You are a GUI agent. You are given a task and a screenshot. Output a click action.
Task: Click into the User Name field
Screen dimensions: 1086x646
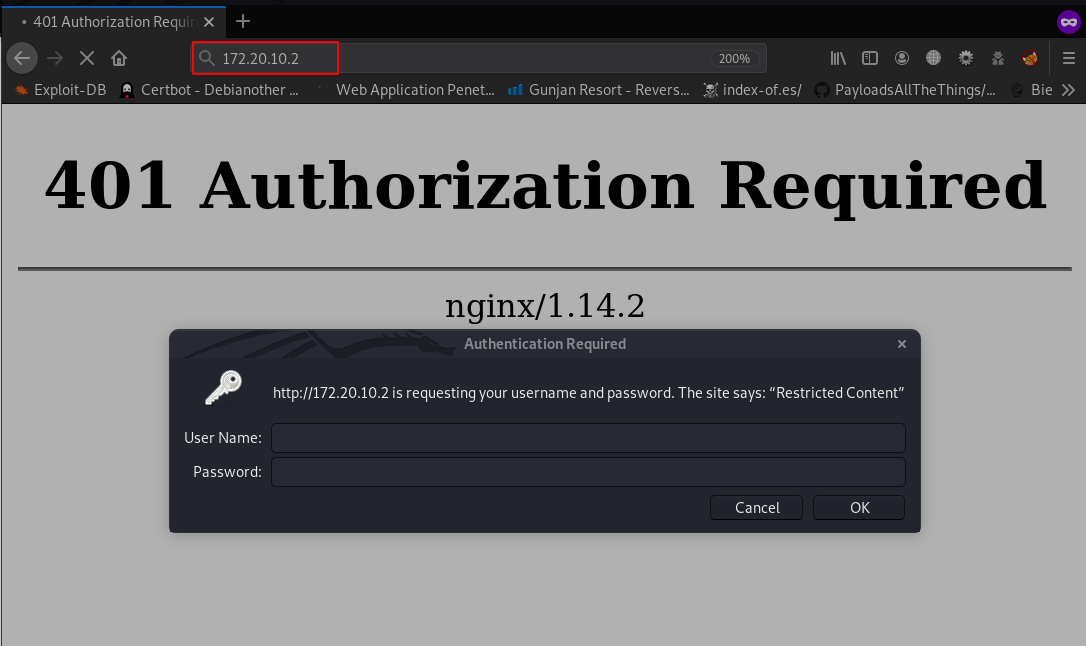pyautogui.click(x=588, y=438)
